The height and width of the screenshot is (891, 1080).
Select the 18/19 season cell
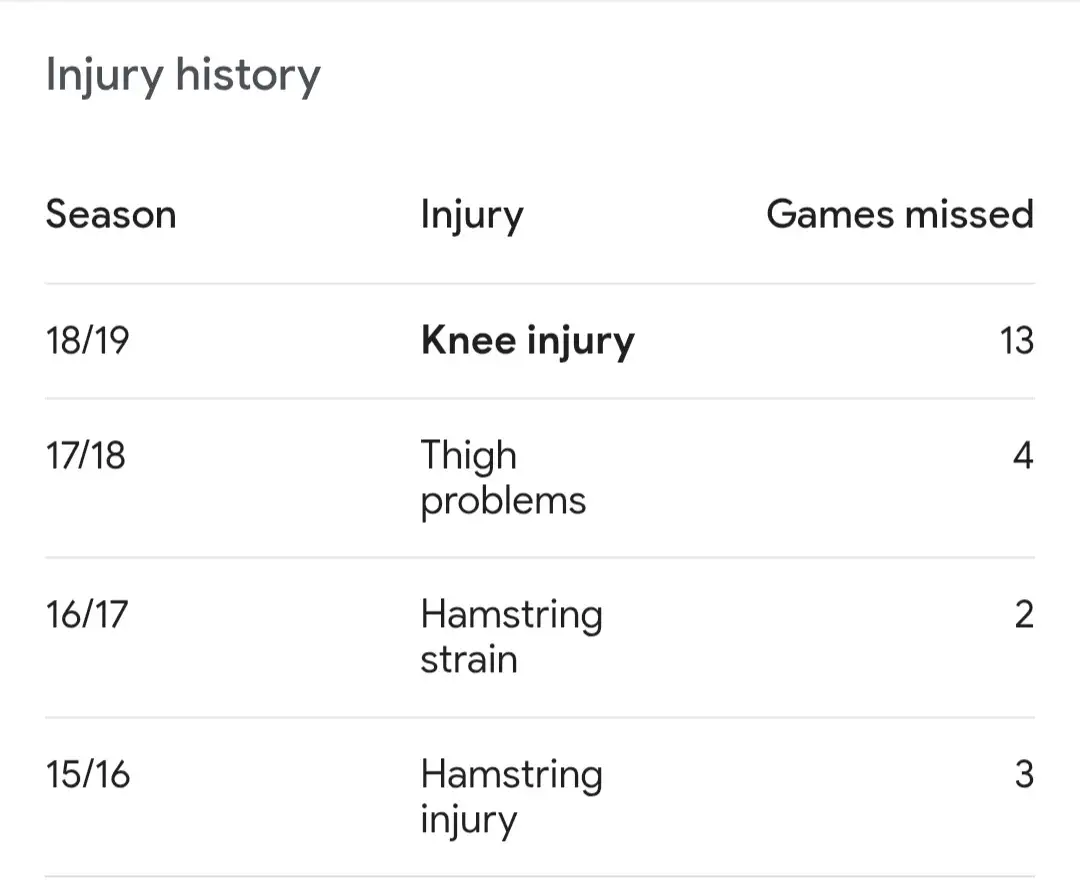[x=88, y=341]
